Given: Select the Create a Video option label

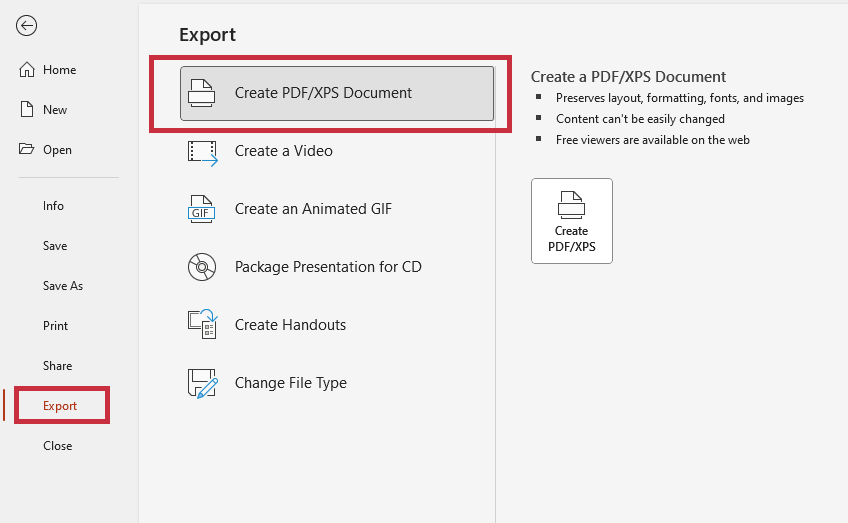Looking at the screenshot, I should point(284,151).
